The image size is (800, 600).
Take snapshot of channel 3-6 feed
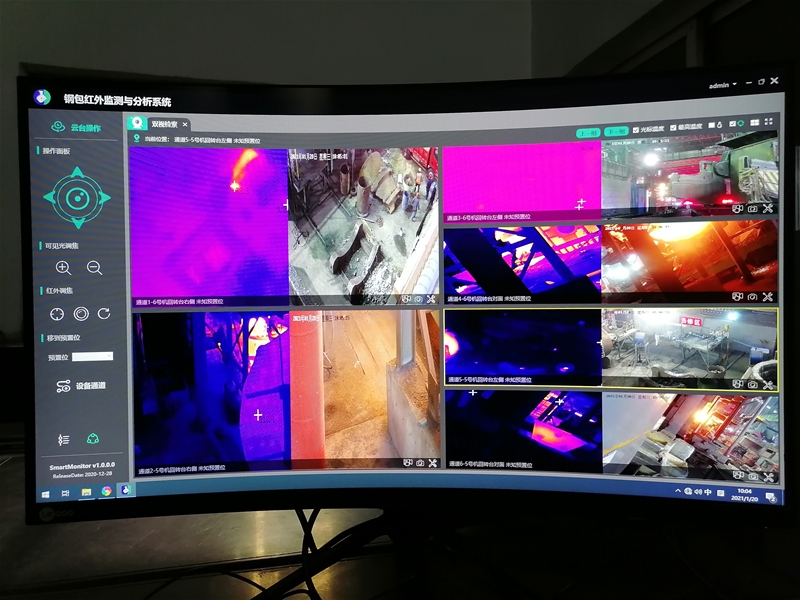(x=752, y=208)
